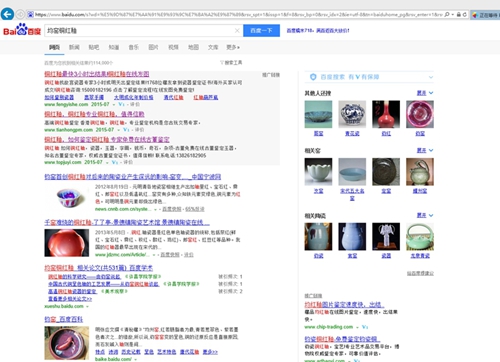Open dropdown arrow after xueshu.baidu.com
This screenshot has height=362, width=500.
tap(87, 306)
